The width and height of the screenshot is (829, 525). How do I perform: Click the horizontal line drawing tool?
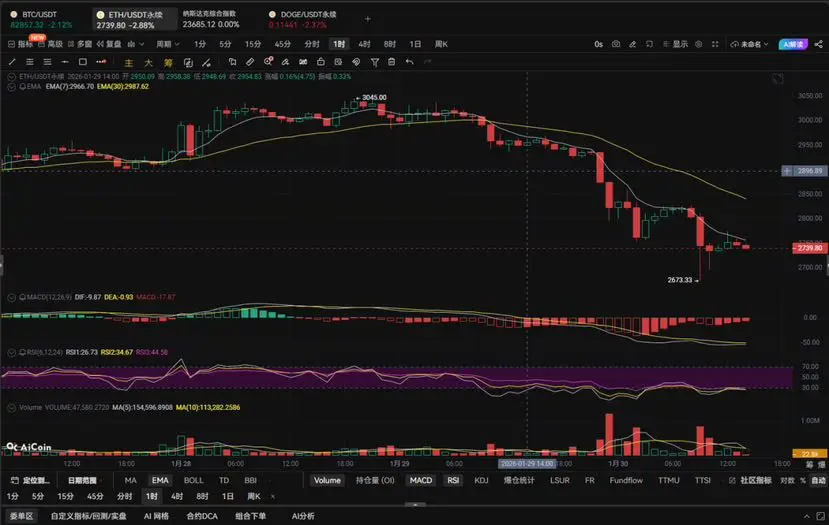[65, 62]
